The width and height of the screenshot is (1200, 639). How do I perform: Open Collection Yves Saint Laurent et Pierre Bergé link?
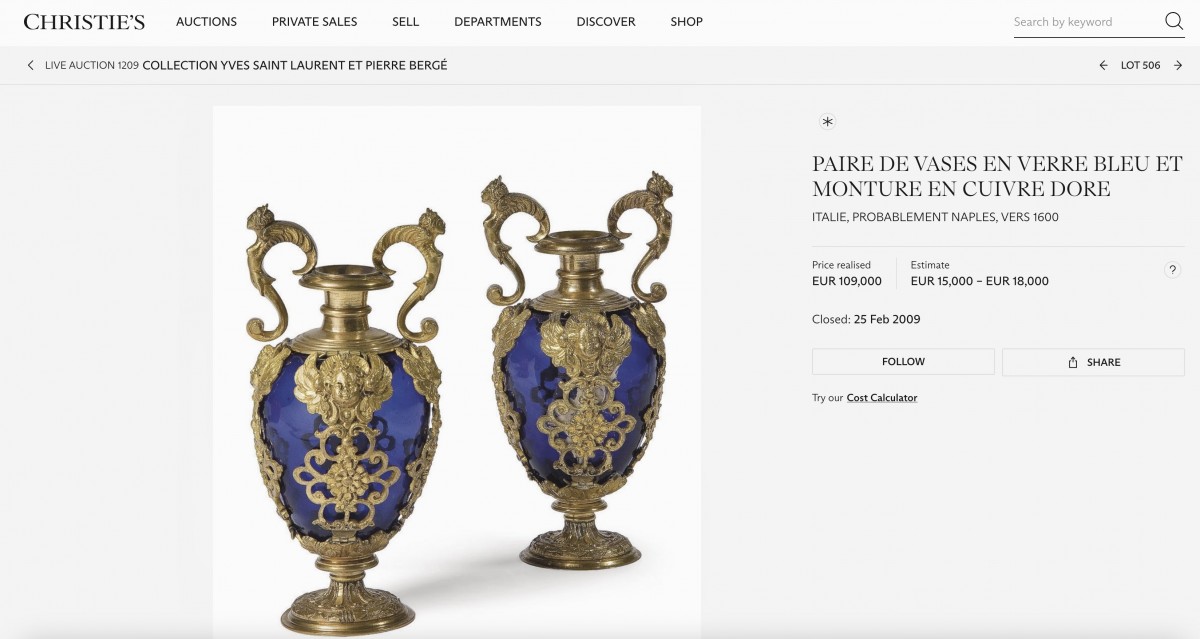295,65
